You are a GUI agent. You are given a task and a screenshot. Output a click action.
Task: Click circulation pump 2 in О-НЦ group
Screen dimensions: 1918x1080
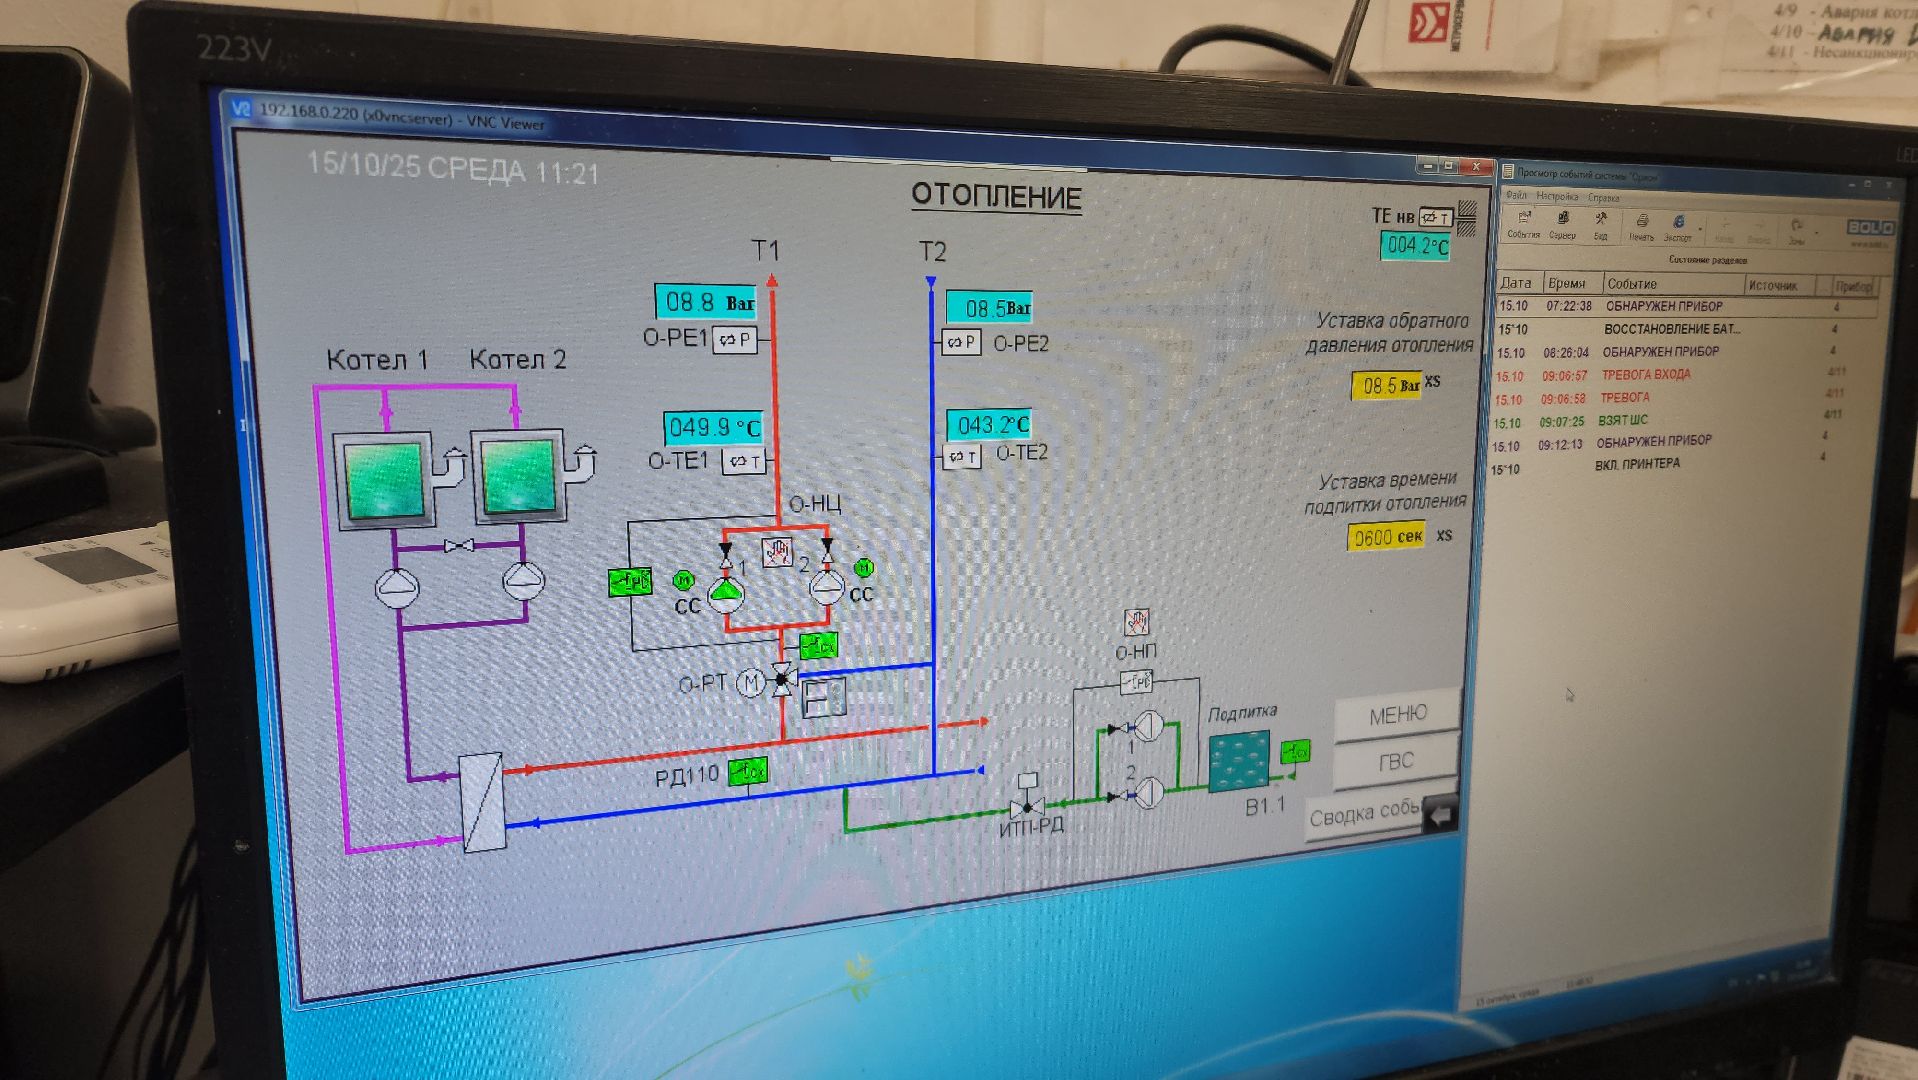[x=826, y=587]
